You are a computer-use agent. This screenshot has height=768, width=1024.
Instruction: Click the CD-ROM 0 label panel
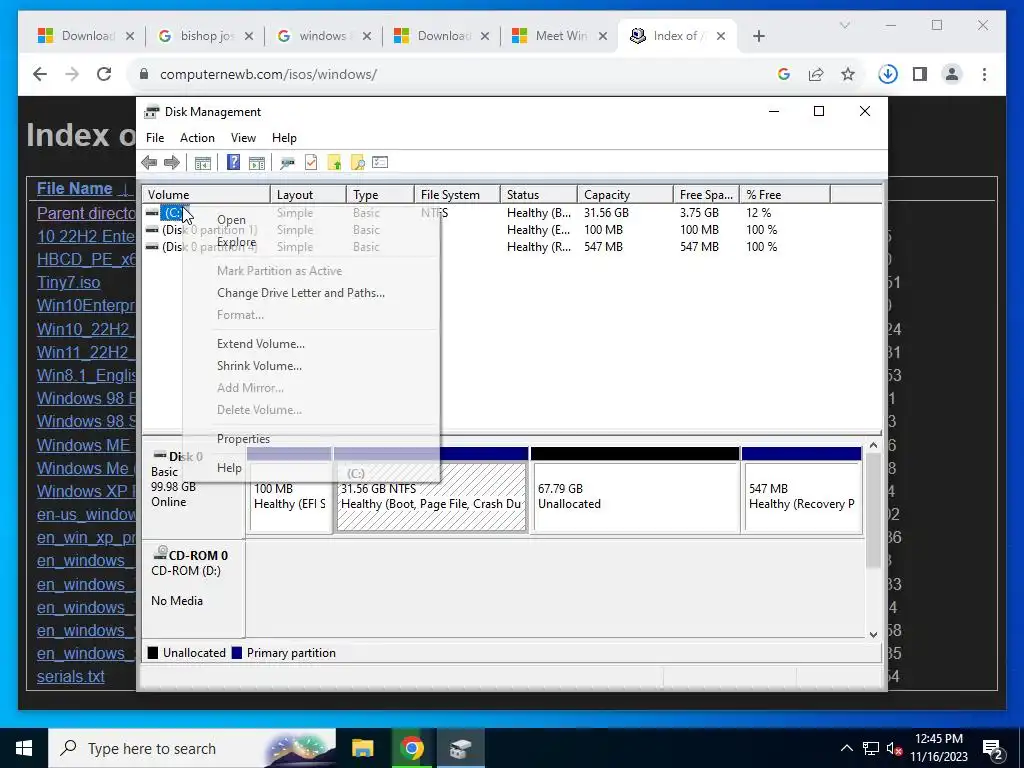pyautogui.click(x=193, y=588)
